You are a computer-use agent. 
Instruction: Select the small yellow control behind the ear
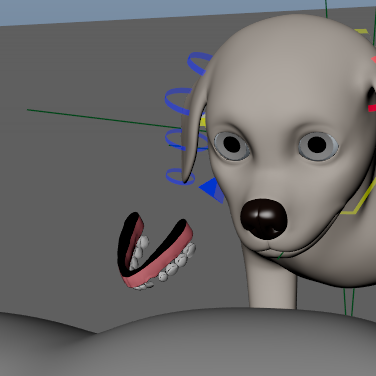coord(203,121)
